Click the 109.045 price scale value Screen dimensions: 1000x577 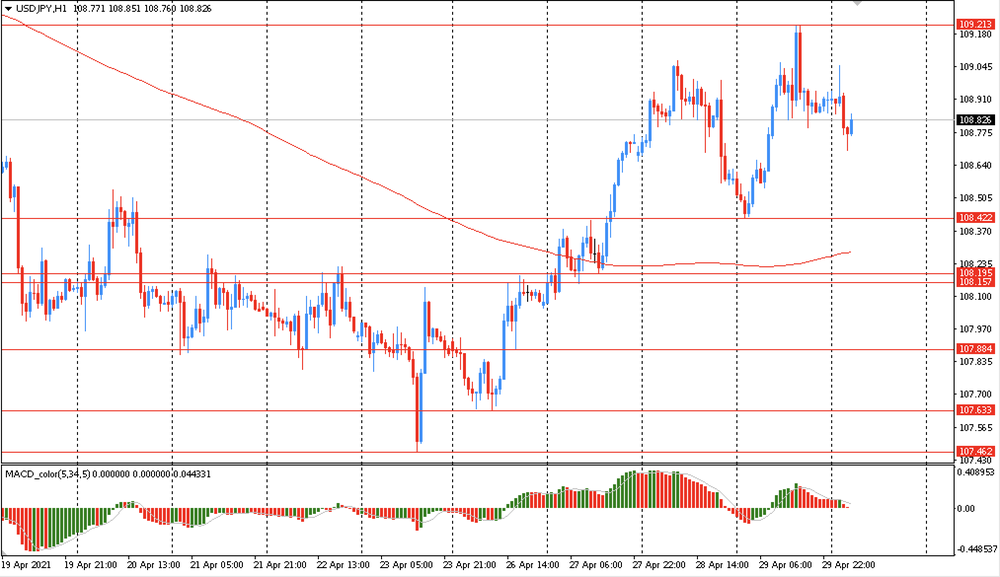[x=976, y=67]
